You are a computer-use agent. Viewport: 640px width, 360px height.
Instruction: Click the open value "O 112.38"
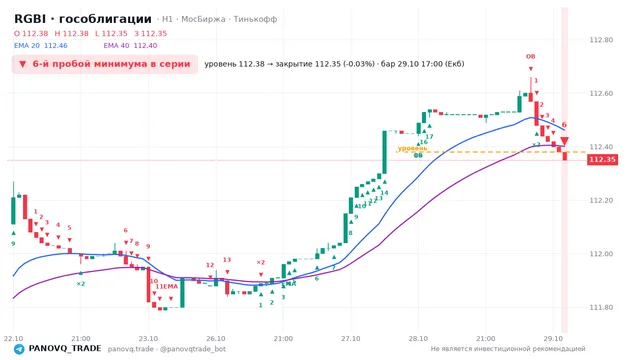[31, 33]
